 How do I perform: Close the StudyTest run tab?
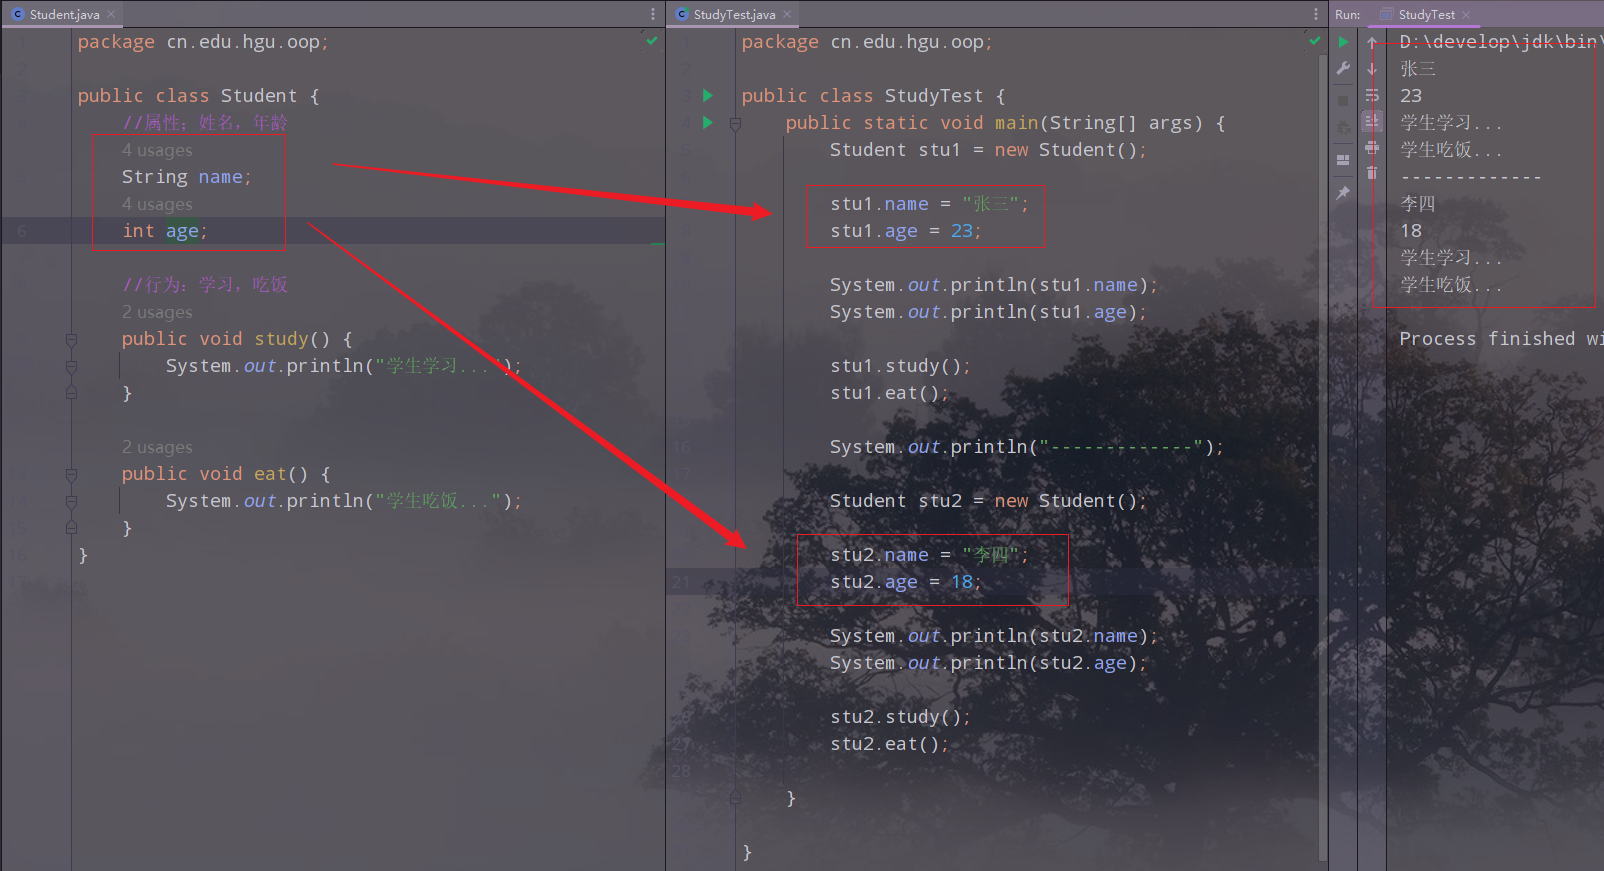(x=1466, y=14)
